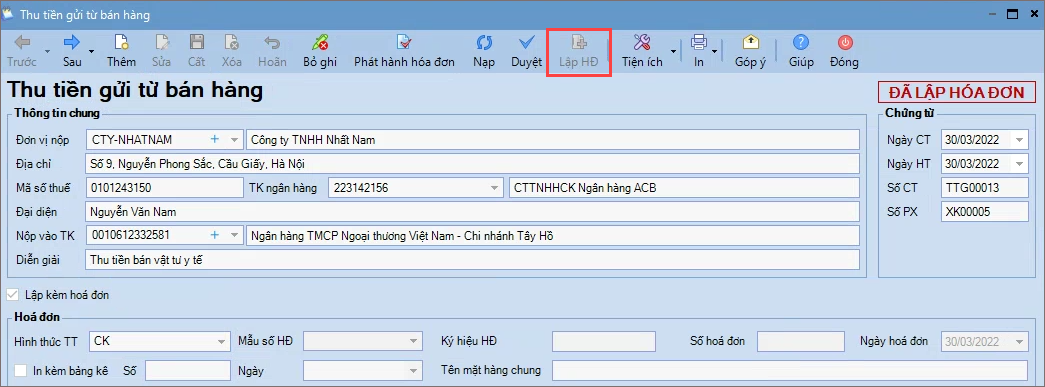1045x387 pixels.
Task: Unpost the voucher with Bỏ ghi
Action: coord(320,51)
